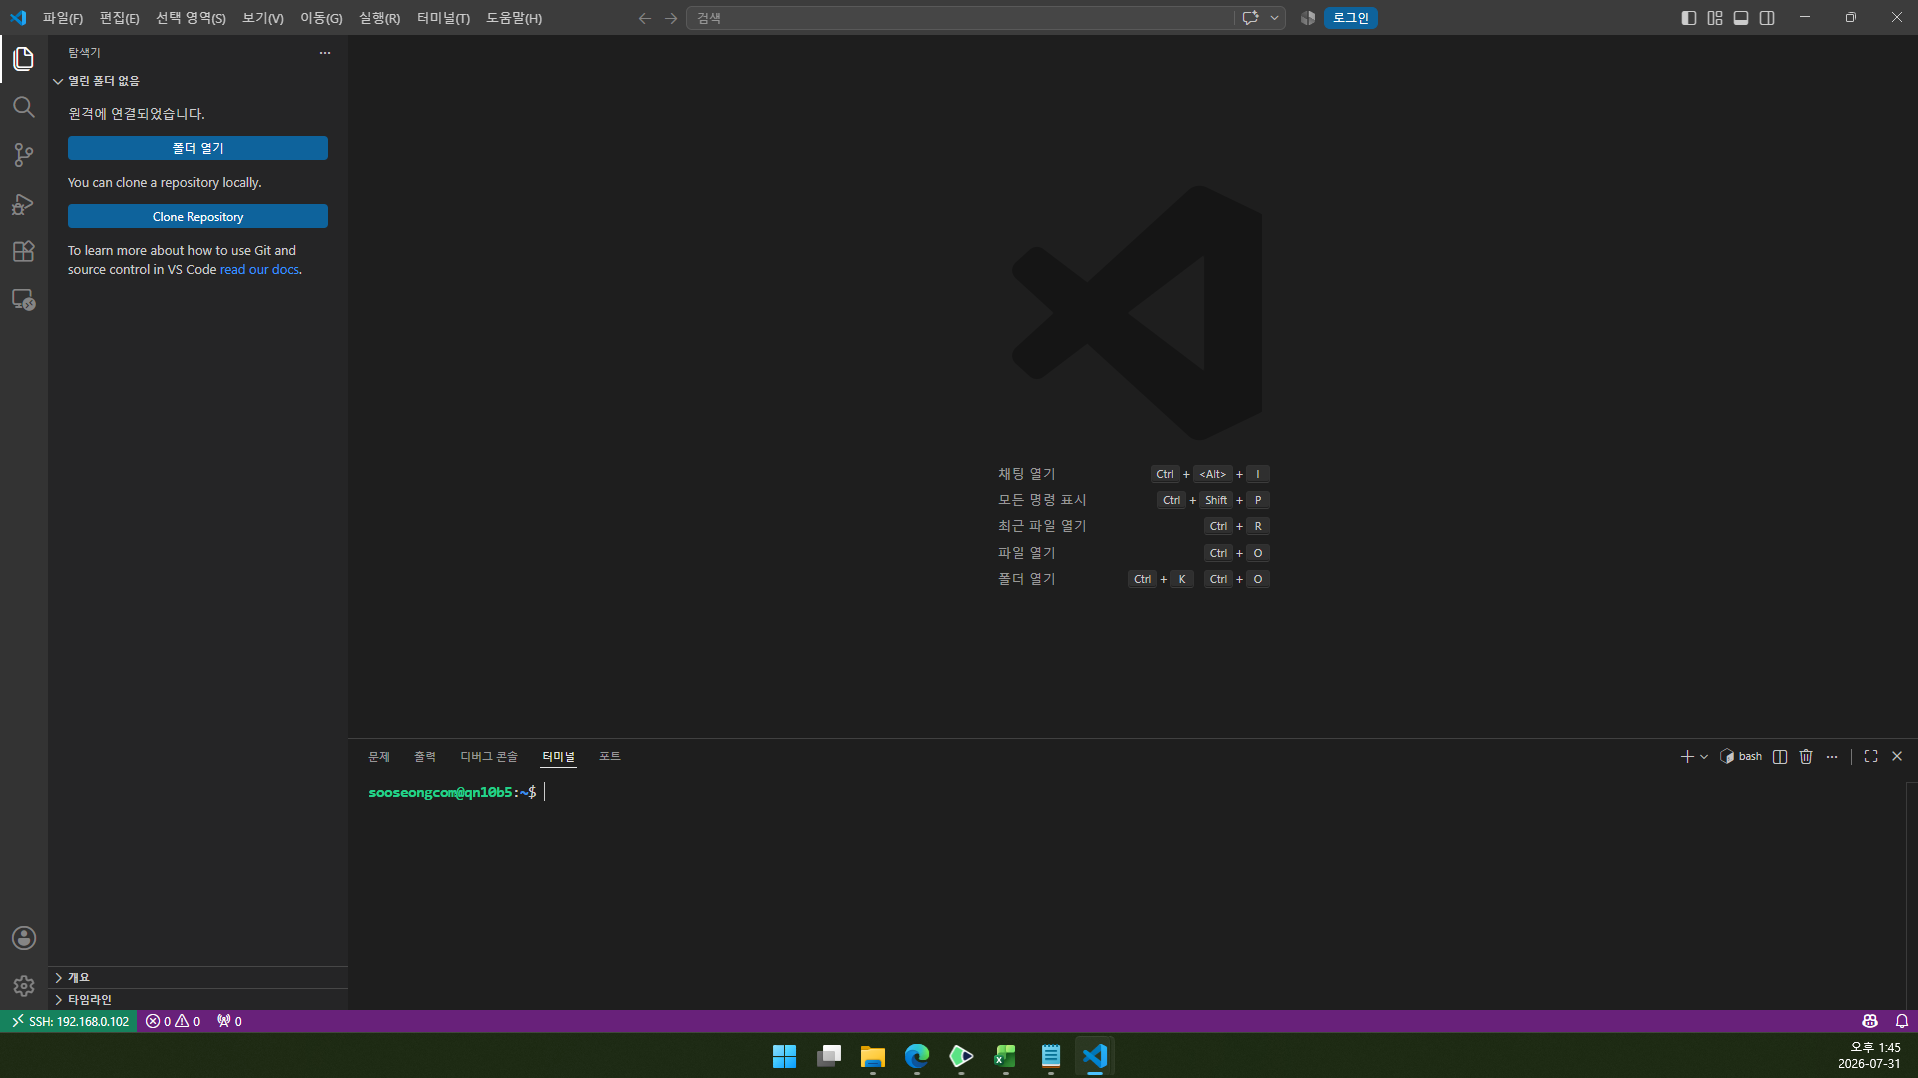The image size is (1918, 1078).
Task: Switch to the 디버그 콘솔 panel tab
Action: 489,757
